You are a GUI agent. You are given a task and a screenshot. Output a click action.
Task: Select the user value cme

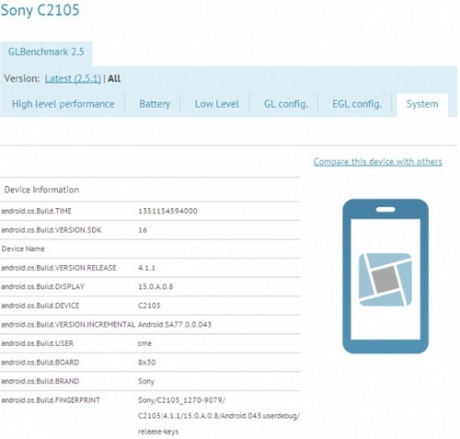145,343
